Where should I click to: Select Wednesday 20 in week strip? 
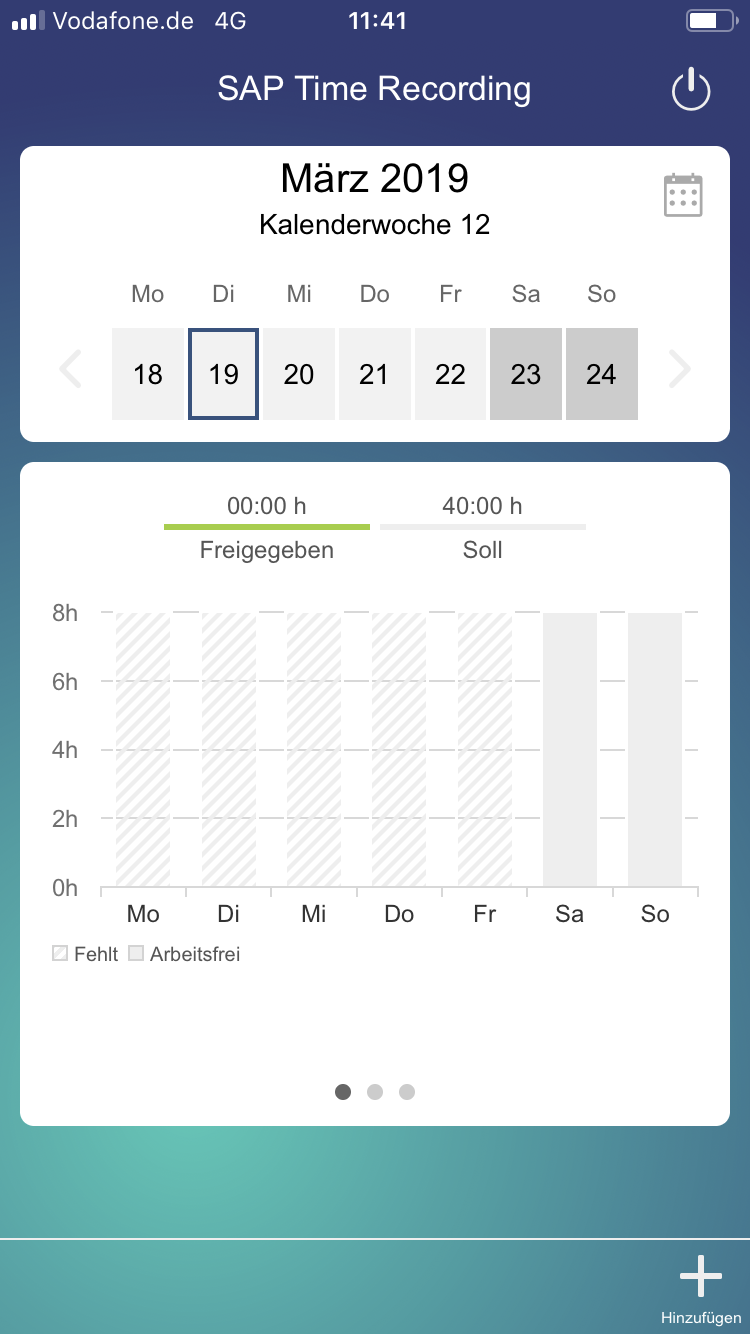[x=299, y=374]
